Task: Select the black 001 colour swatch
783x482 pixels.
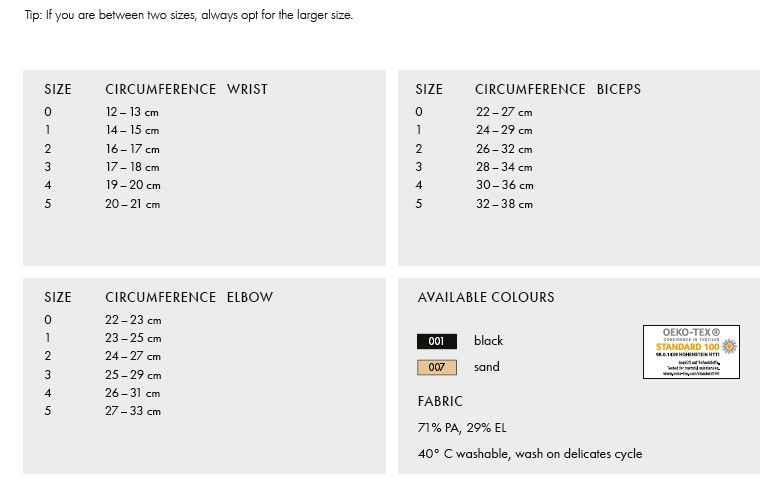Action: pos(436,341)
